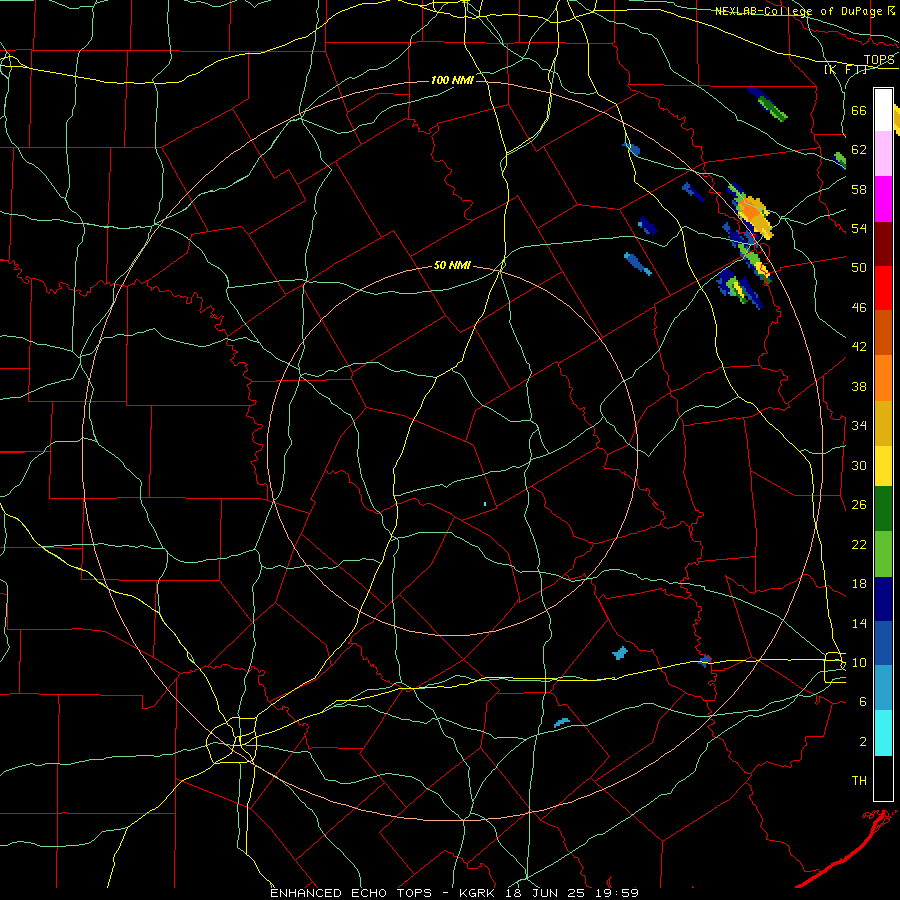Click the large orange storm cell echo

pos(754,215)
